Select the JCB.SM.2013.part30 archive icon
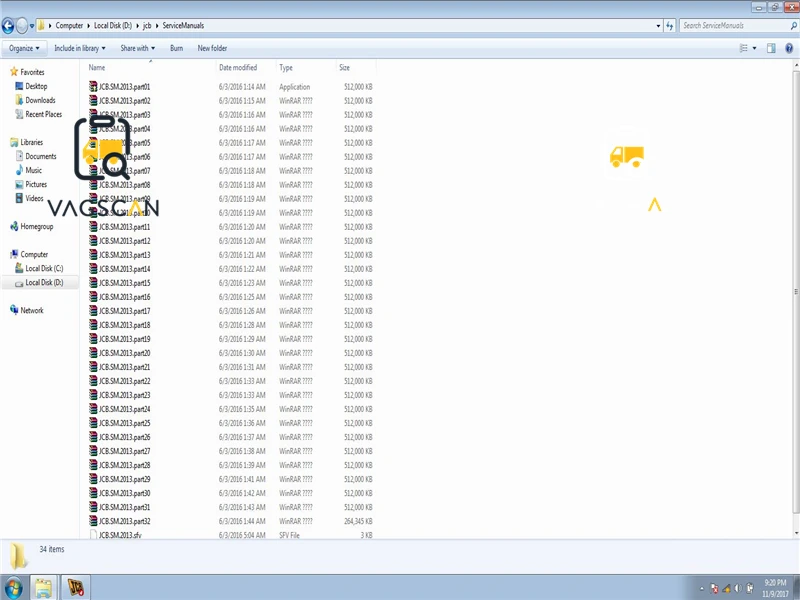The image size is (800, 600). click(93, 493)
